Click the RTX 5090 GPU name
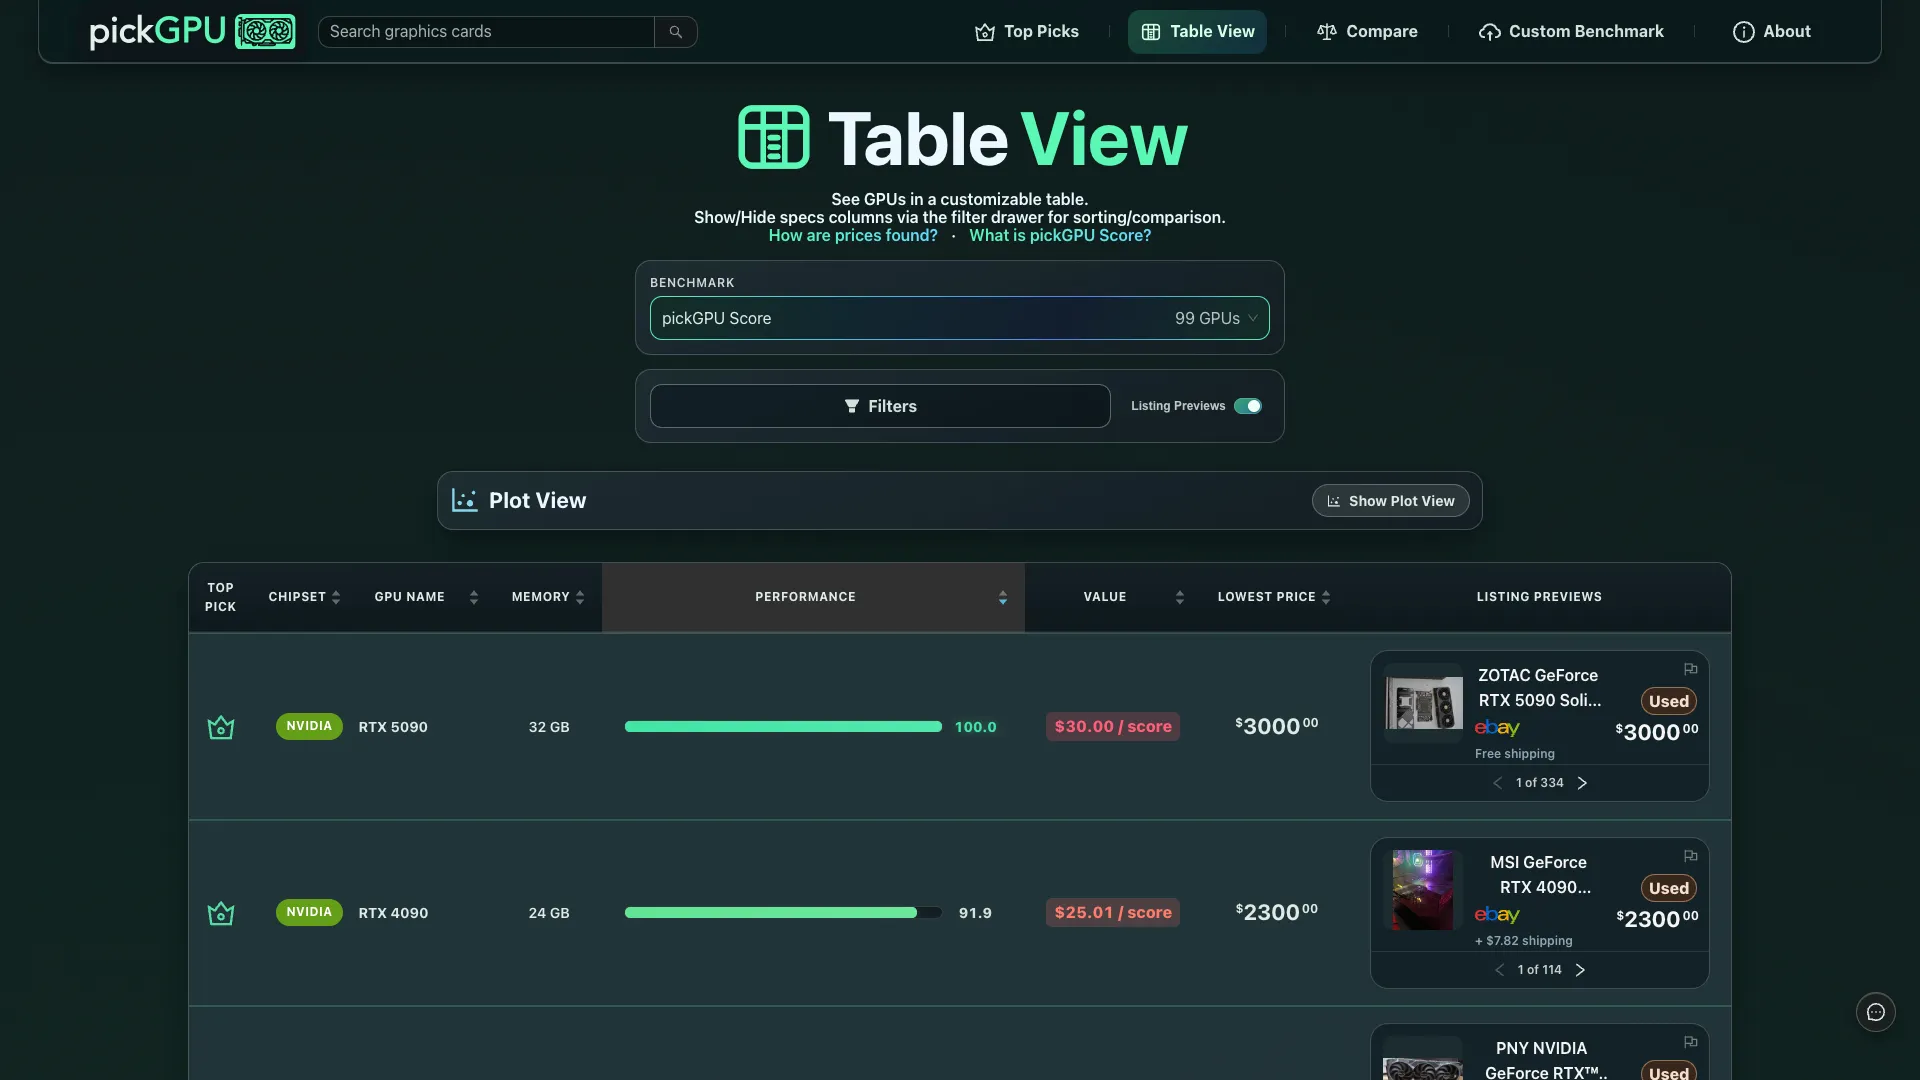Image resolution: width=1920 pixels, height=1080 pixels. pyautogui.click(x=393, y=727)
